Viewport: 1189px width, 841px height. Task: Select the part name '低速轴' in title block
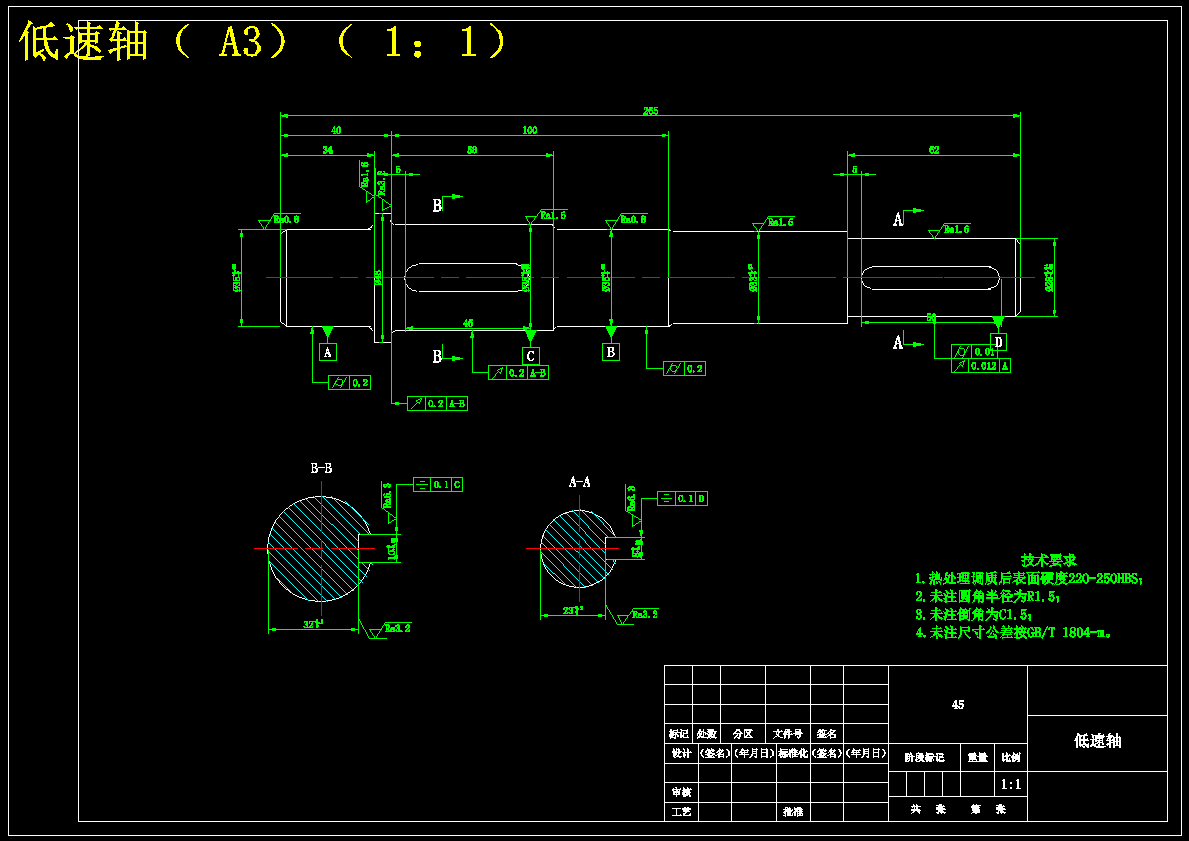[x=1097, y=741]
